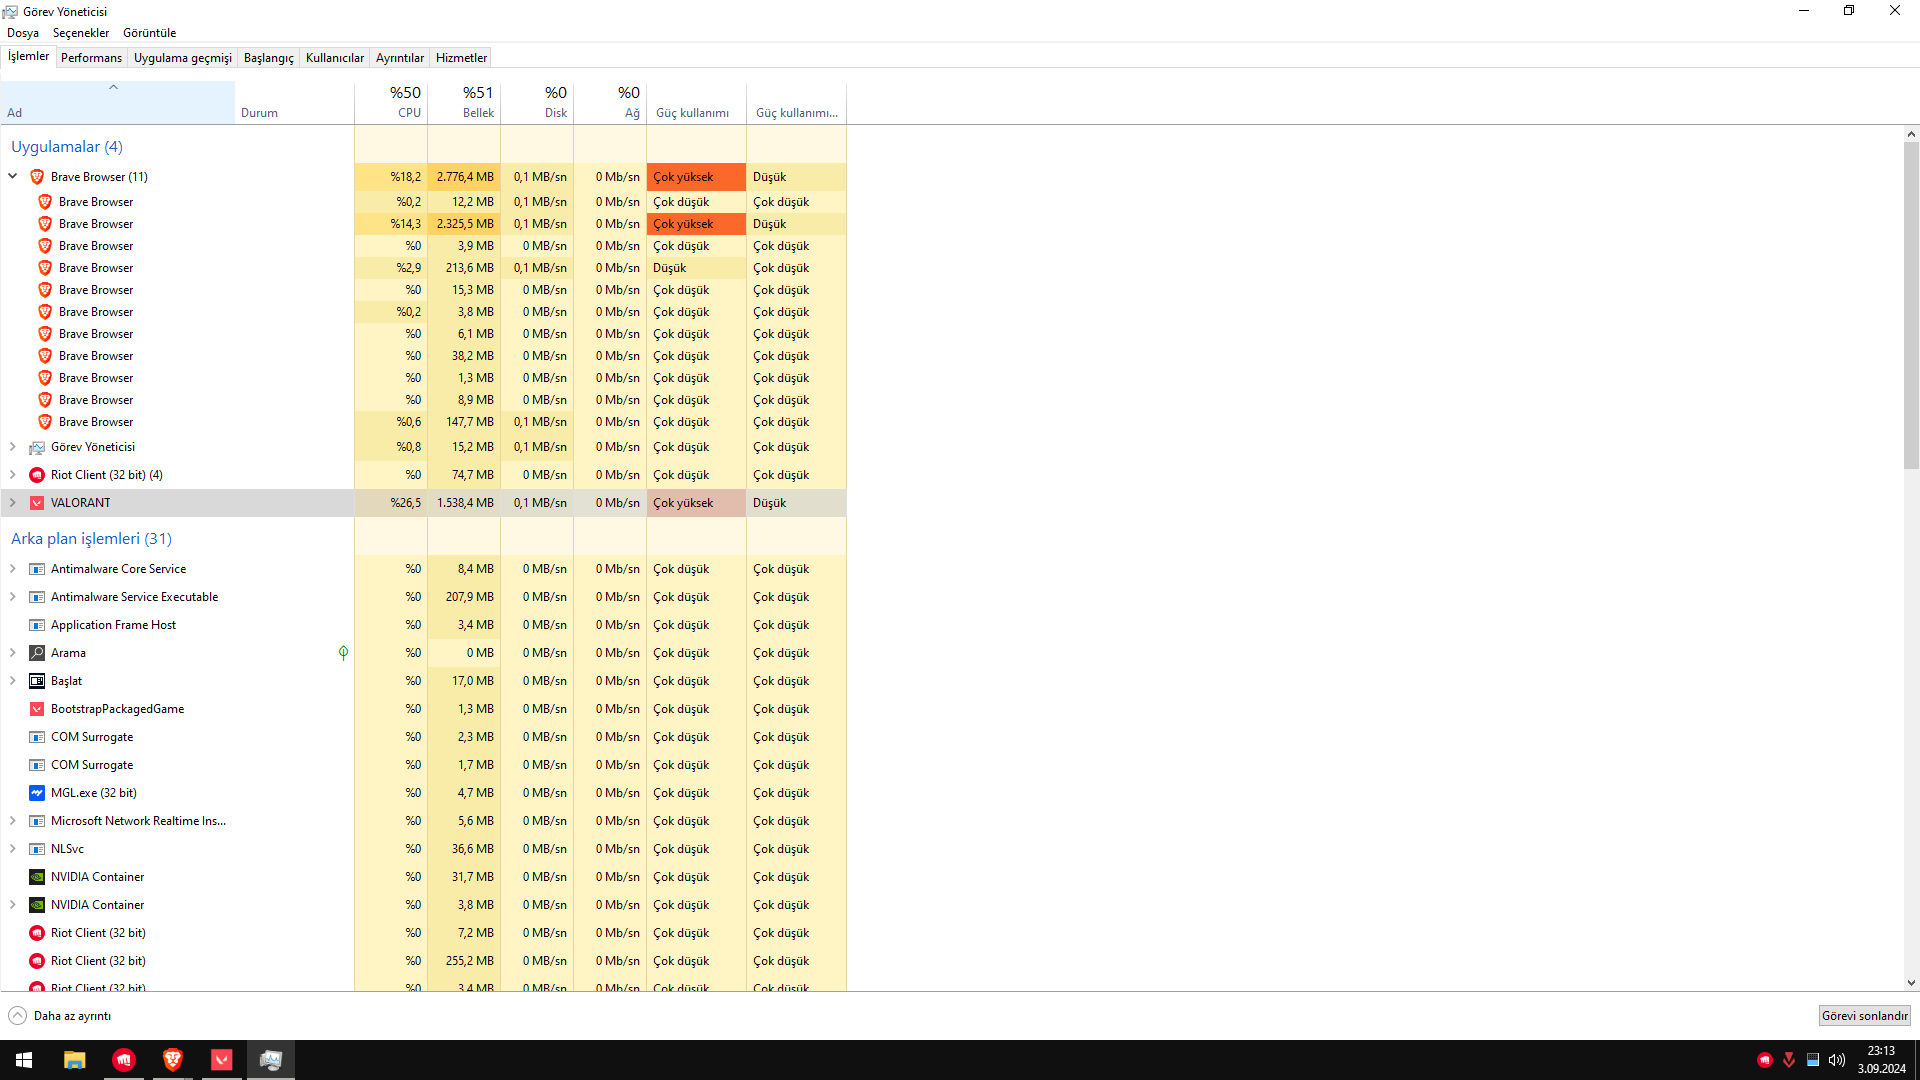The height and width of the screenshot is (1080, 1920).
Task: Click the MGL.exe process icon
Action: [37, 793]
